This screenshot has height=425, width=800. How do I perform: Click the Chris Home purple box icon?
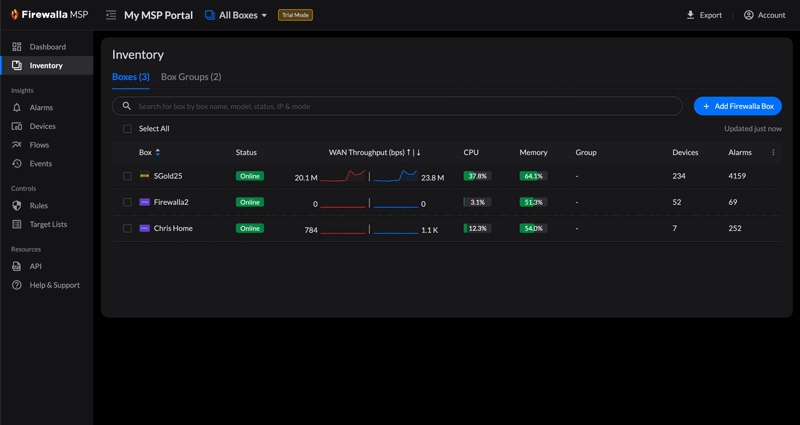coord(144,229)
